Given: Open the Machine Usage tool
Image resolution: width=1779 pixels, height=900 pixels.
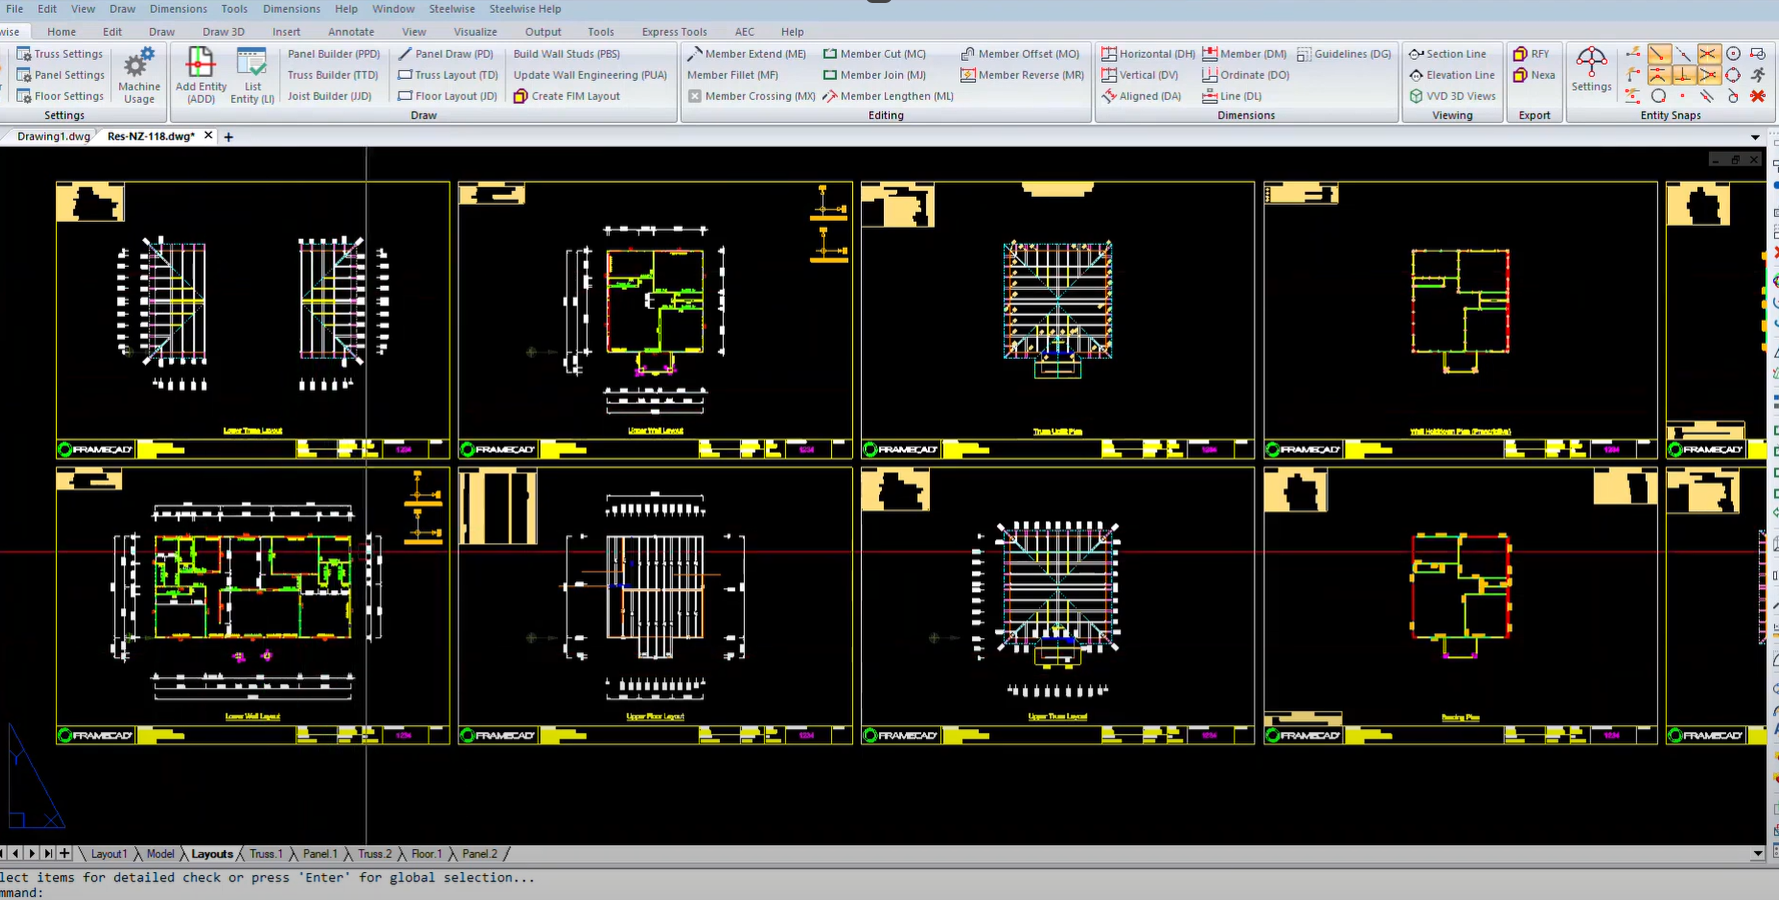Looking at the screenshot, I should click(x=138, y=75).
